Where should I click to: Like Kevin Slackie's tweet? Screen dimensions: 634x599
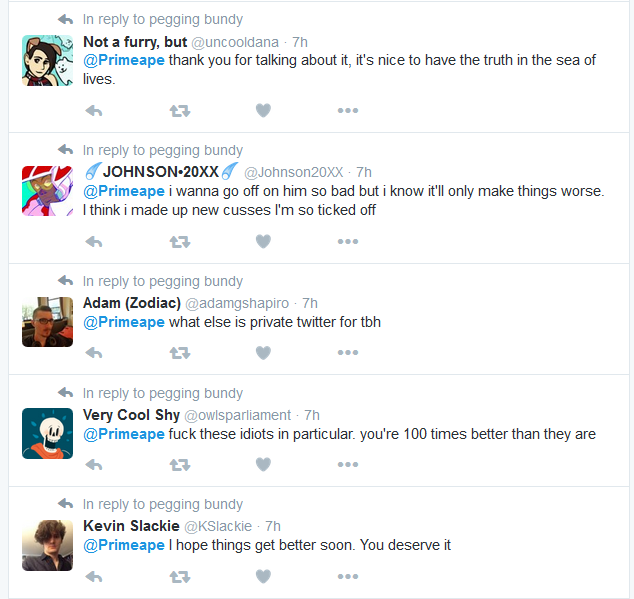tap(263, 576)
